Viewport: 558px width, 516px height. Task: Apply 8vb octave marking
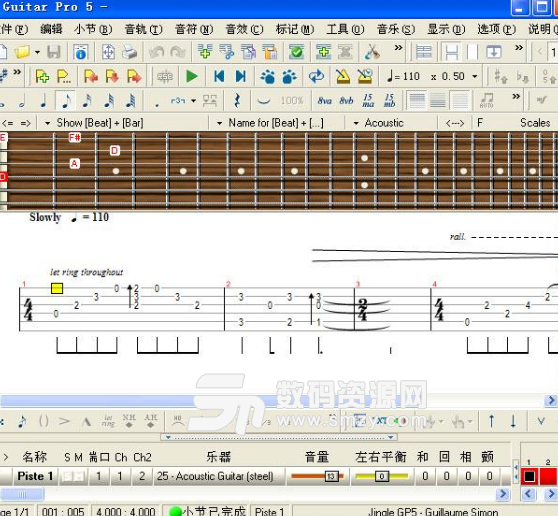coord(346,101)
